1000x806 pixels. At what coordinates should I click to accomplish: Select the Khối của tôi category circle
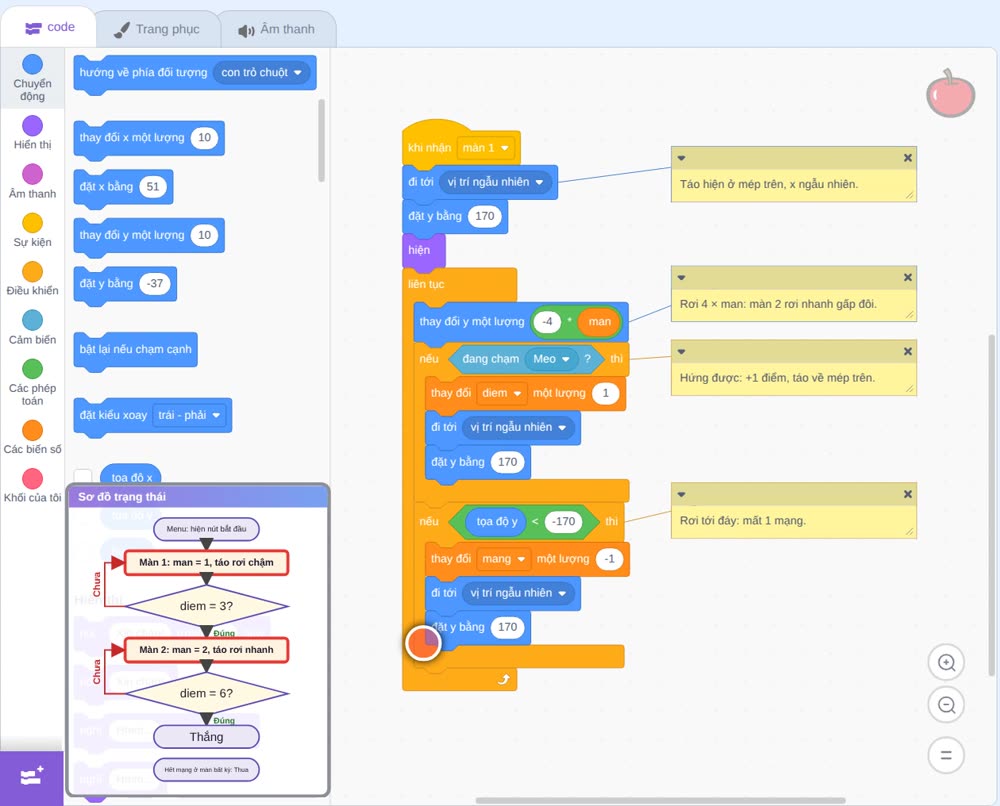(33, 478)
